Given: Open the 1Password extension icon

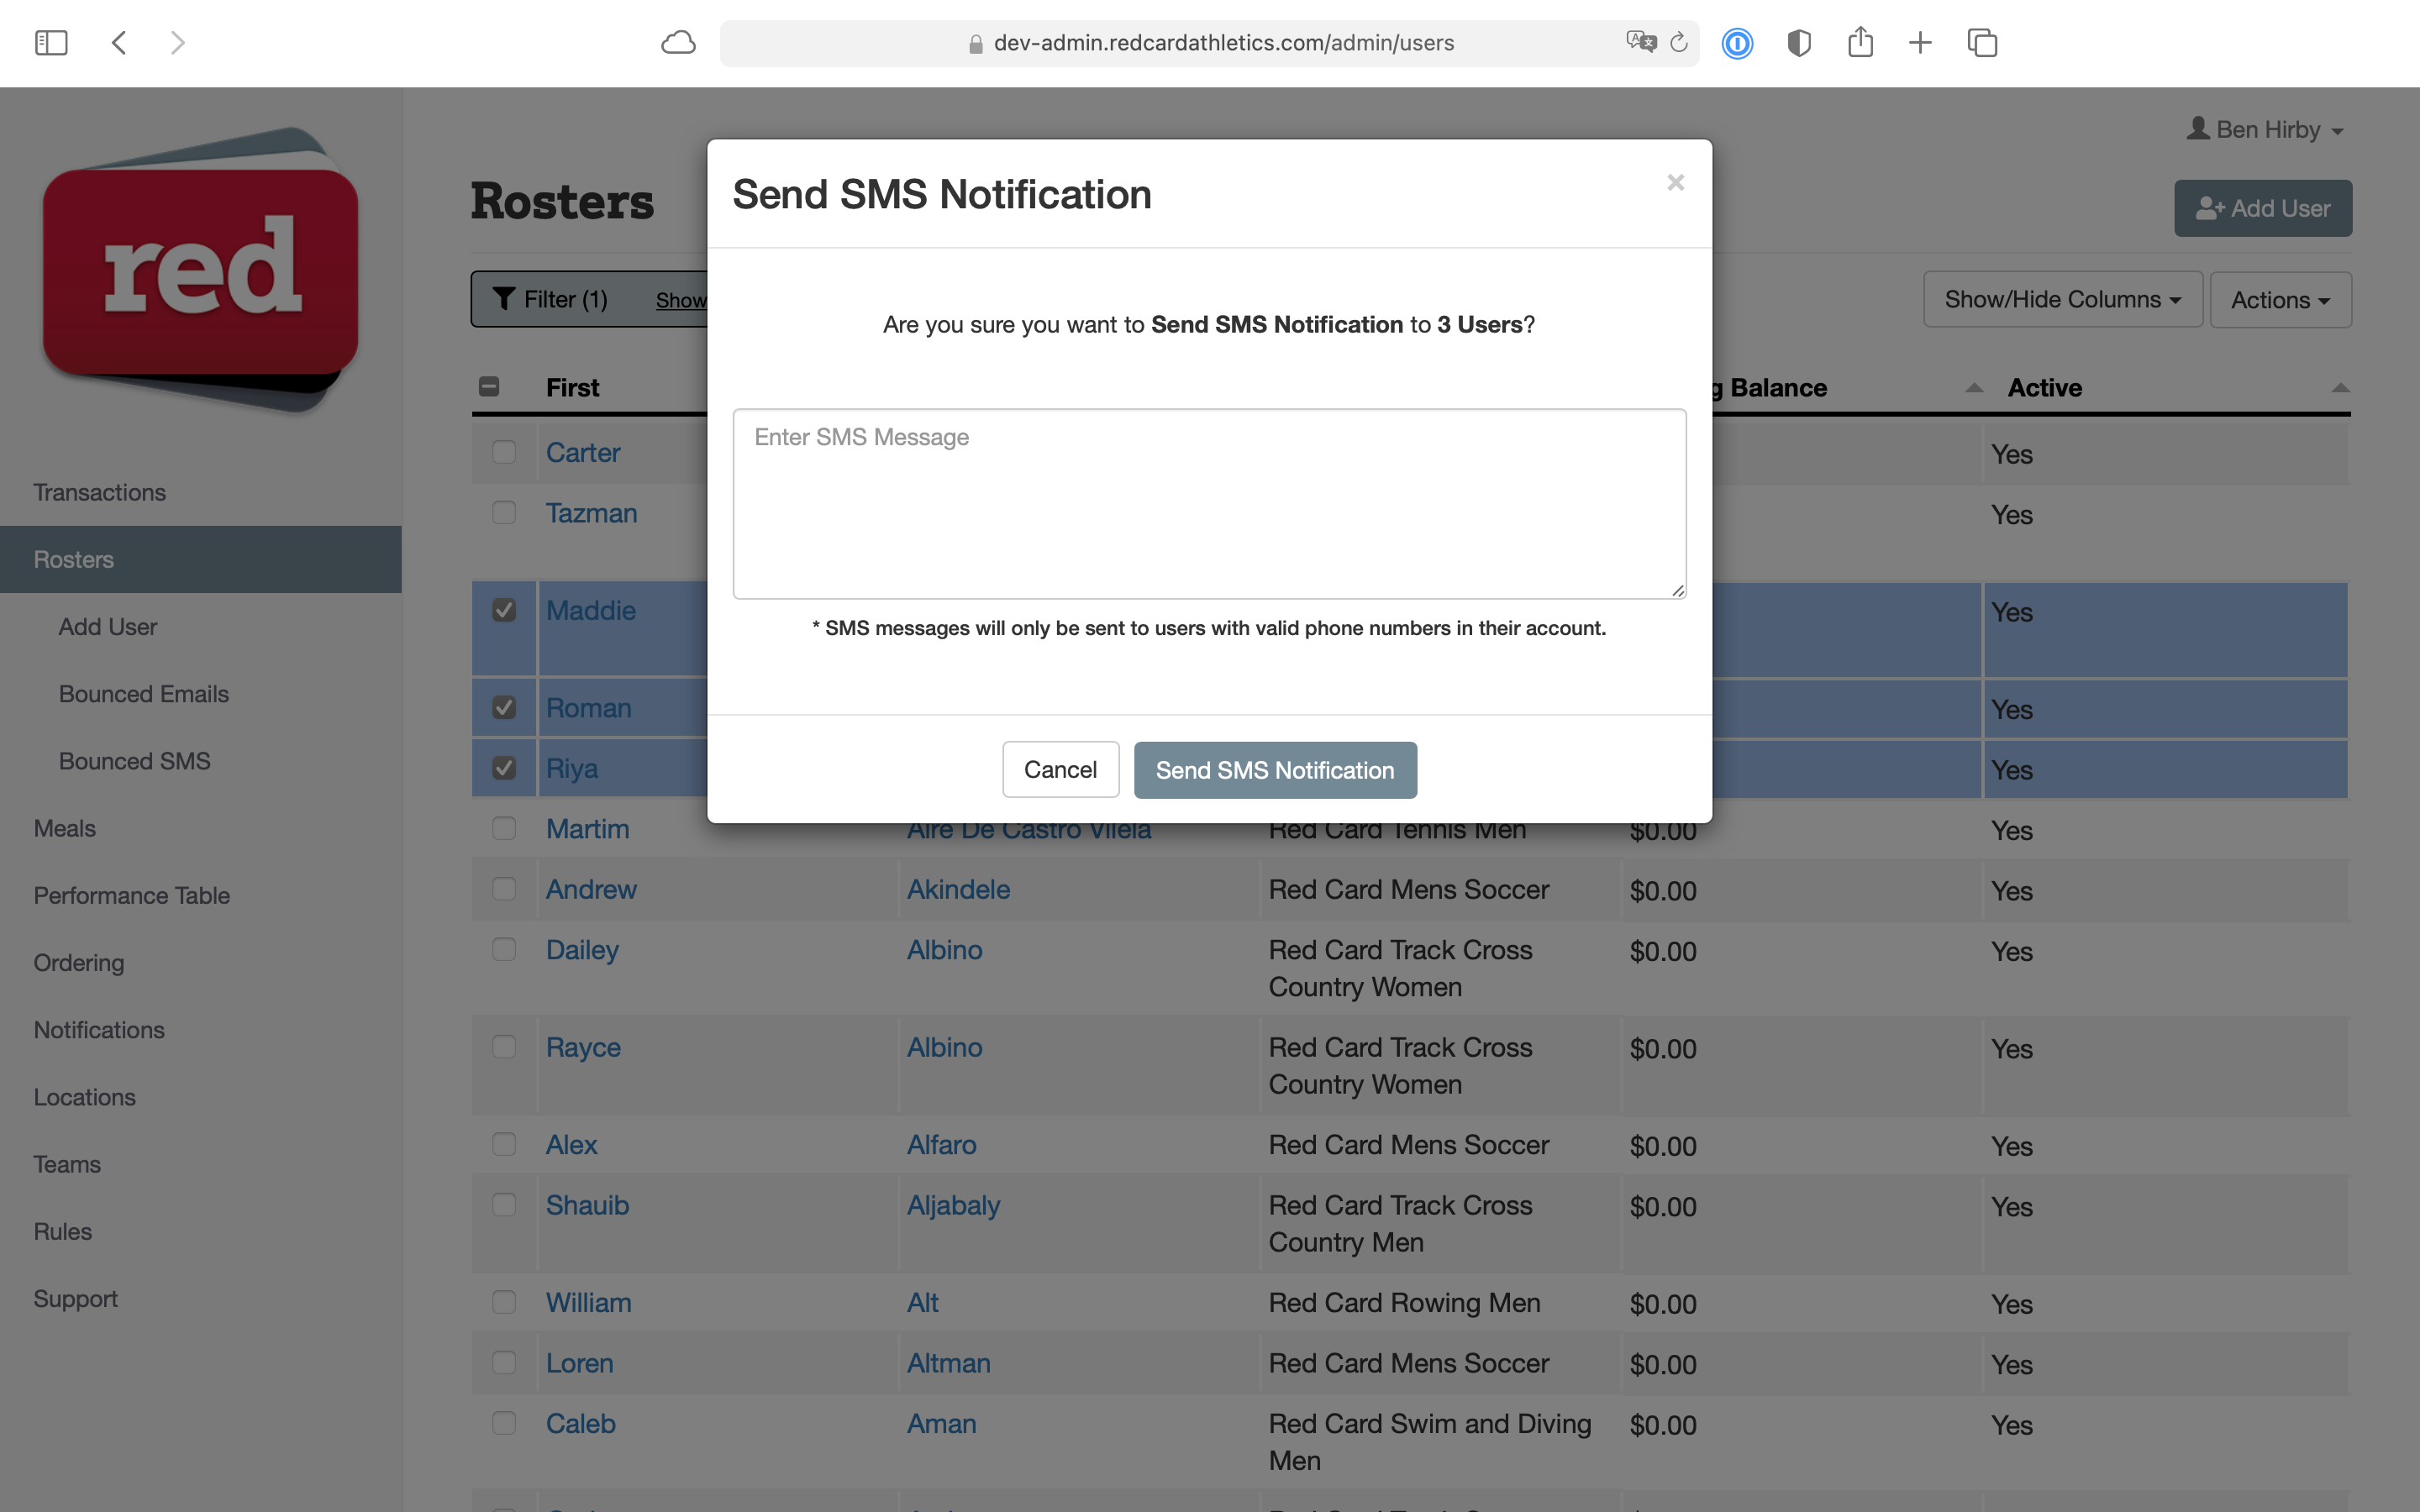Looking at the screenshot, I should point(1737,43).
